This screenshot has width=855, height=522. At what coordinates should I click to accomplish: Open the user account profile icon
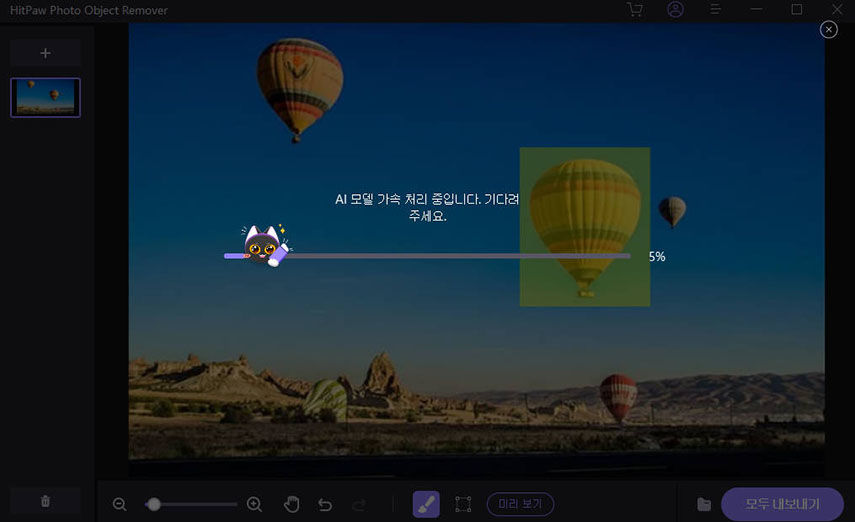(x=675, y=10)
